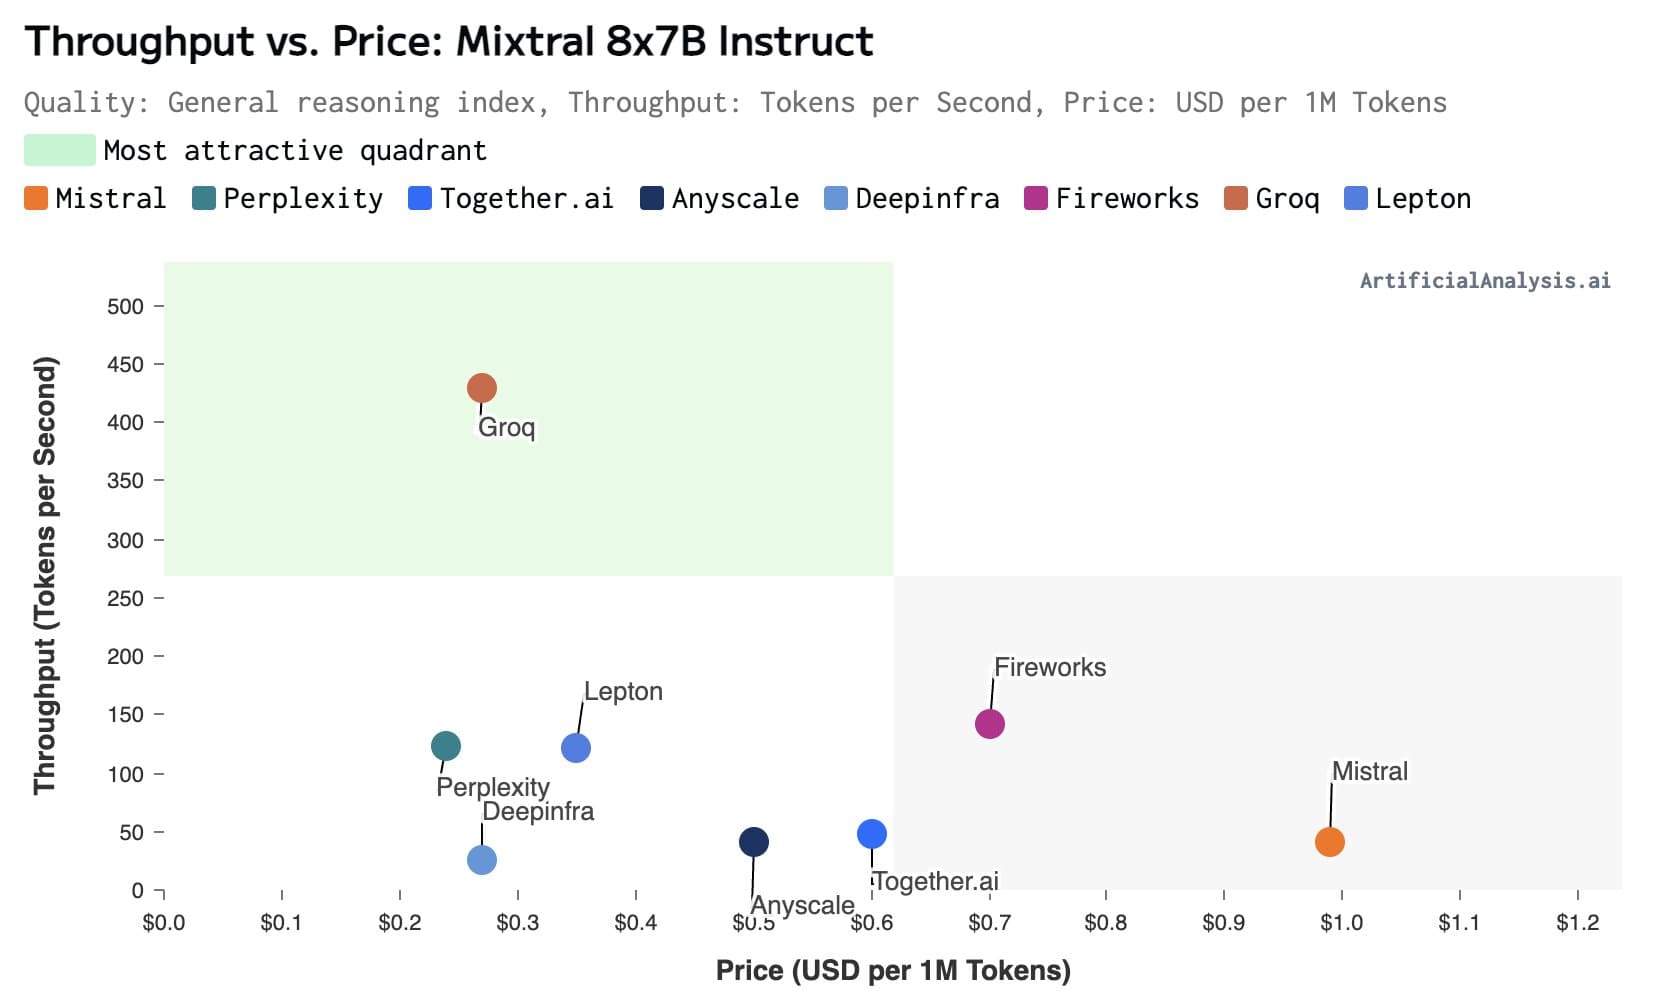Select the Anyscale data point
The height and width of the screenshot is (1004, 1654).
point(753,842)
